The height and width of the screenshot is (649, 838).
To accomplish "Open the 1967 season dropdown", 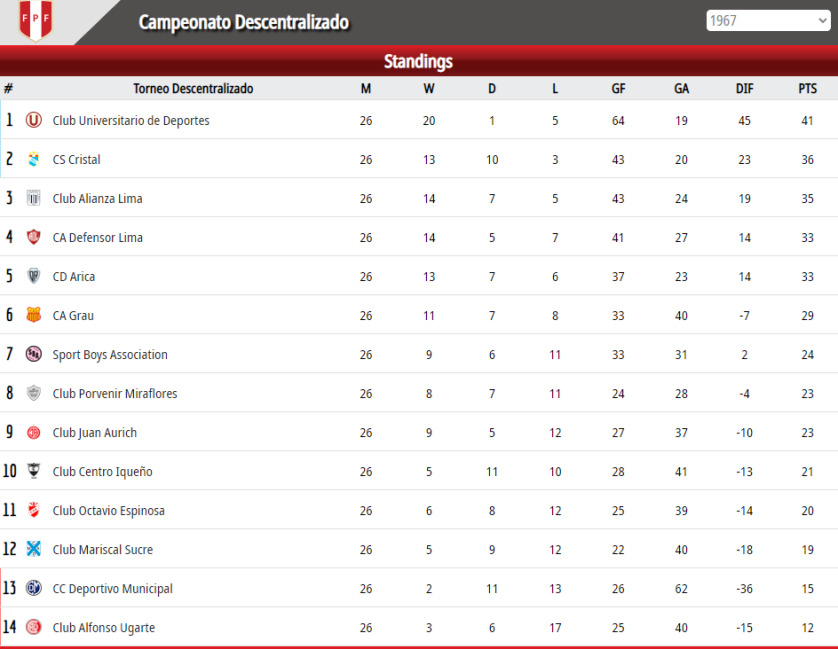I will coord(768,21).
